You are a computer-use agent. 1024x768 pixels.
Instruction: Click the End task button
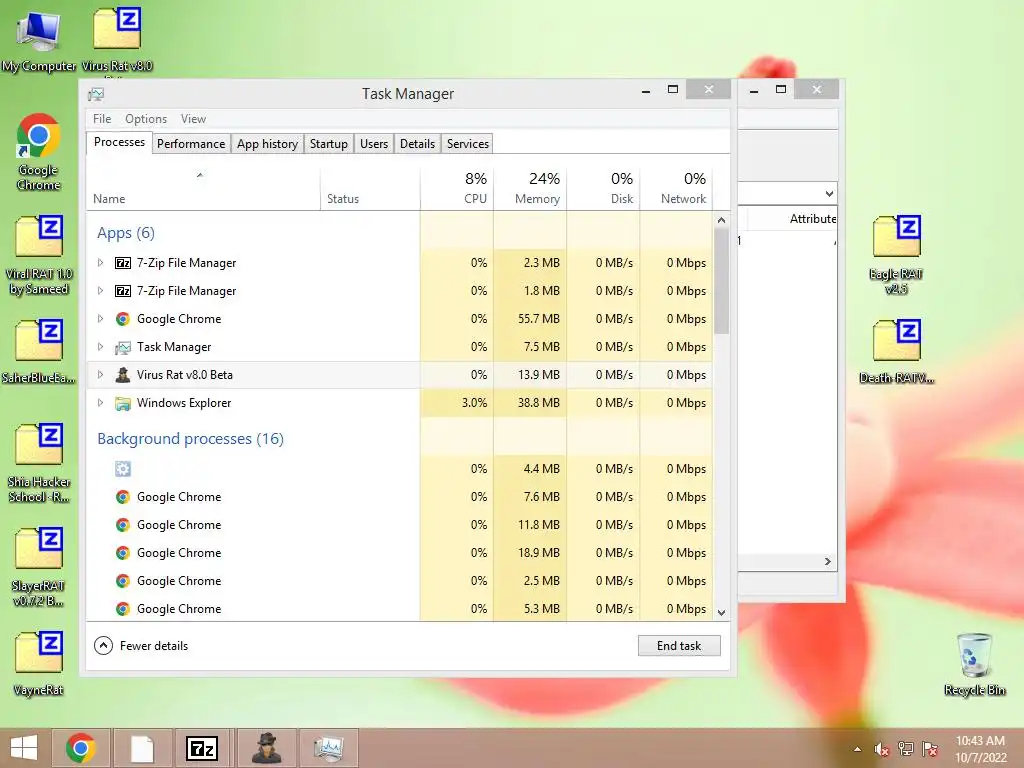point(679,646)
